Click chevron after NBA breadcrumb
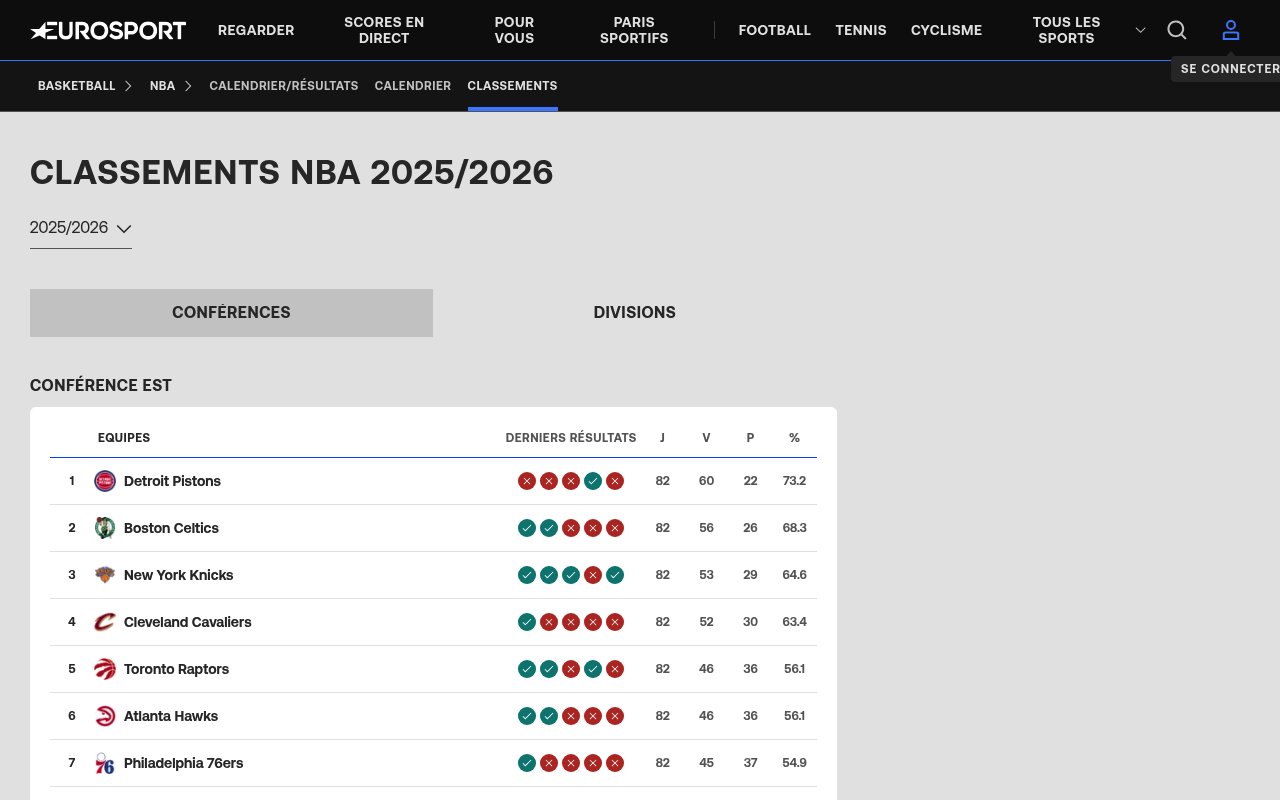 [x=188, y=86]
